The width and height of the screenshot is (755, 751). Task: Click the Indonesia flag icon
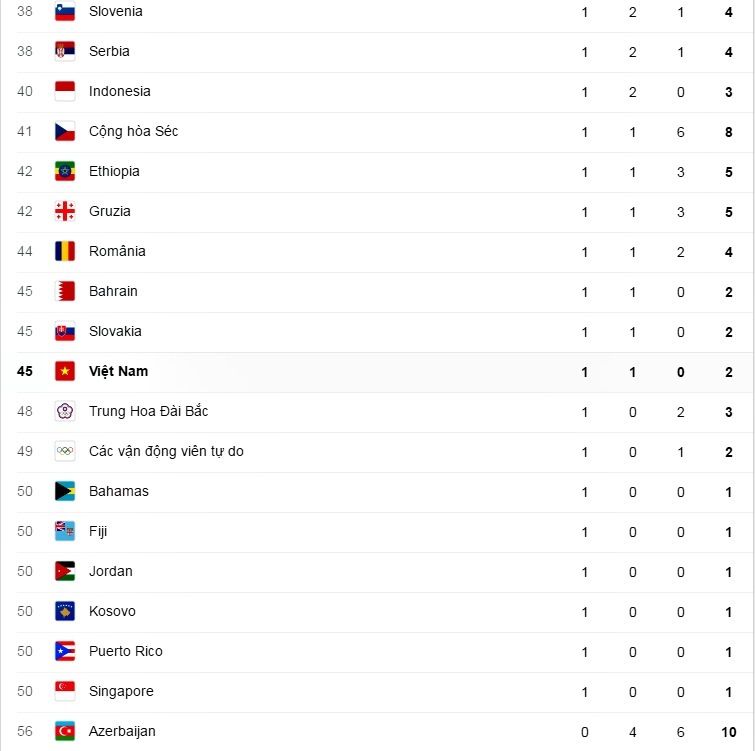pyautogui.click(x=65, y=92)
